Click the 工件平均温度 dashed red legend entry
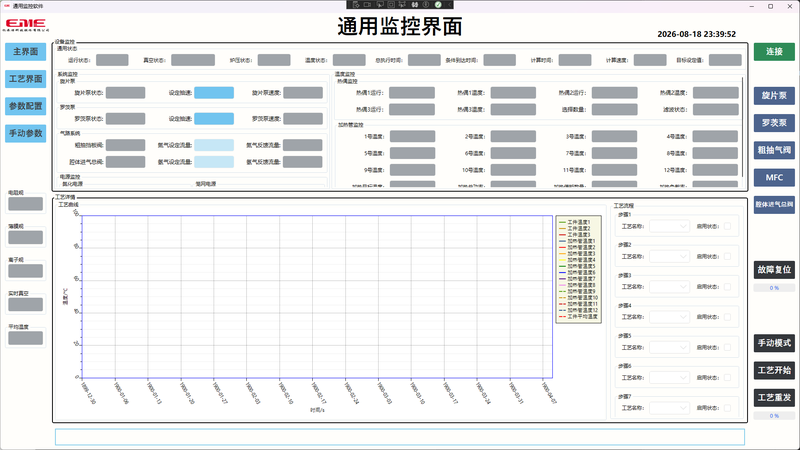Image resolution: width=800 pixels, height=450 pixels. 578,316
